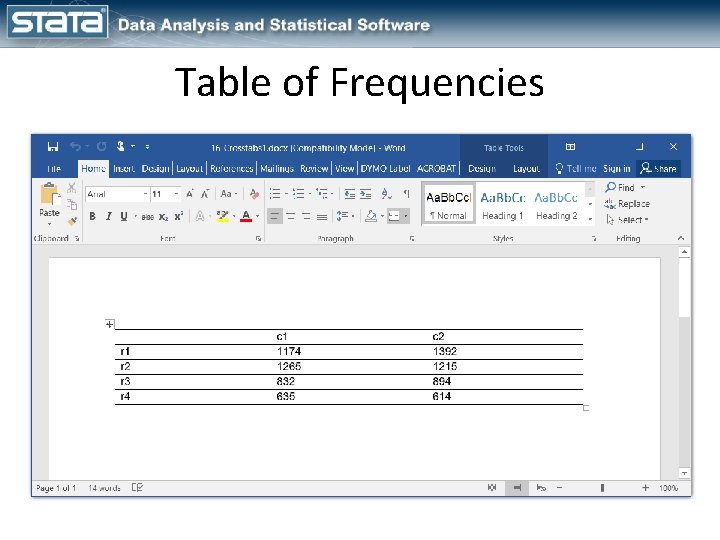Viewport: 720px width, 540px height.
Task: Click the Ribbon Display Options icon
Action: 570,146
